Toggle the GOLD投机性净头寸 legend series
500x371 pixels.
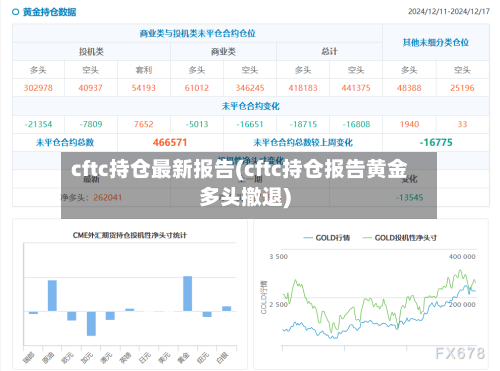click(399, 238)
